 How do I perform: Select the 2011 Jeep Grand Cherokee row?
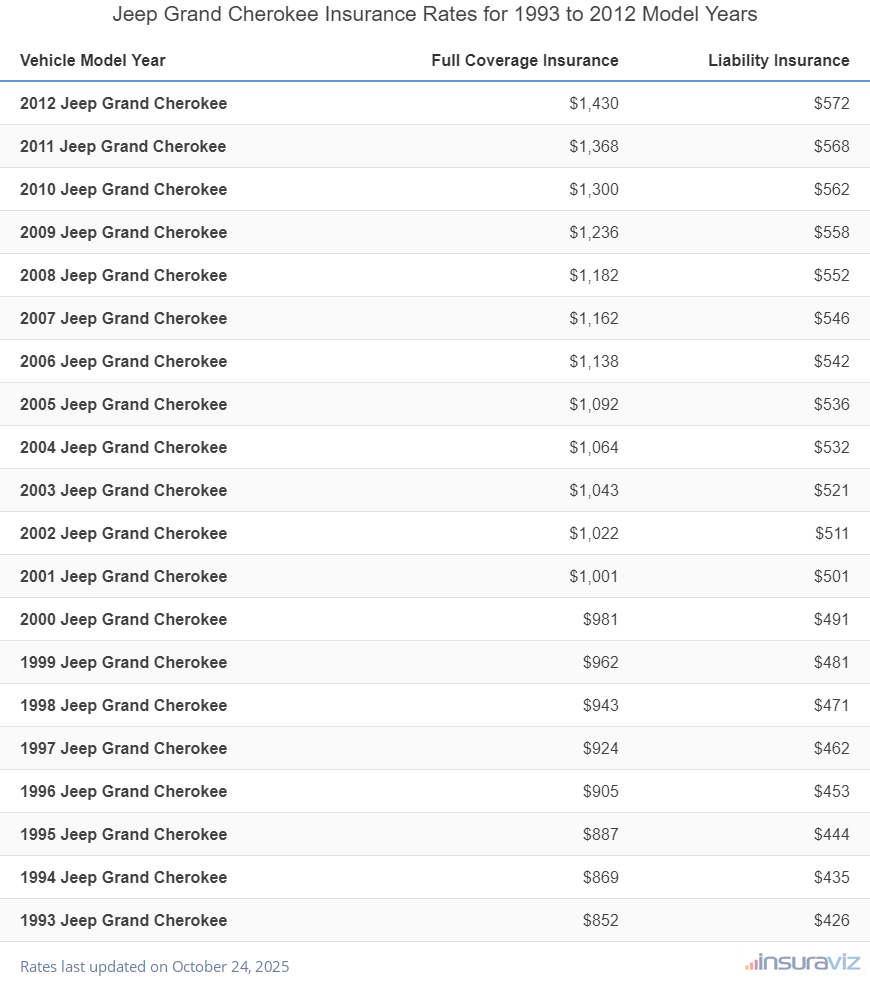[x=123, y=146]
